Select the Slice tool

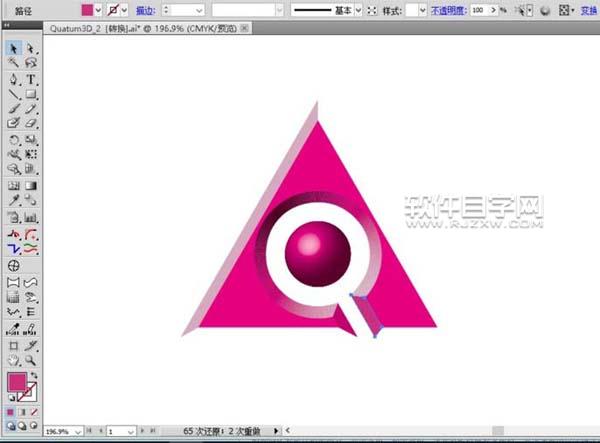click(31, 346)
